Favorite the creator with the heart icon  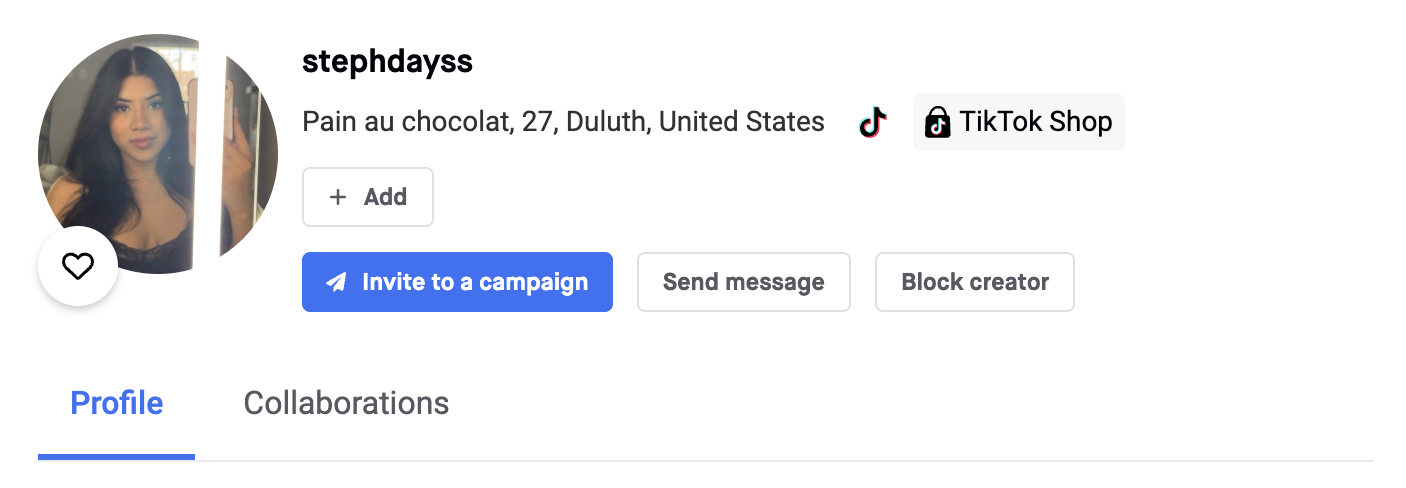coord(78,266)
